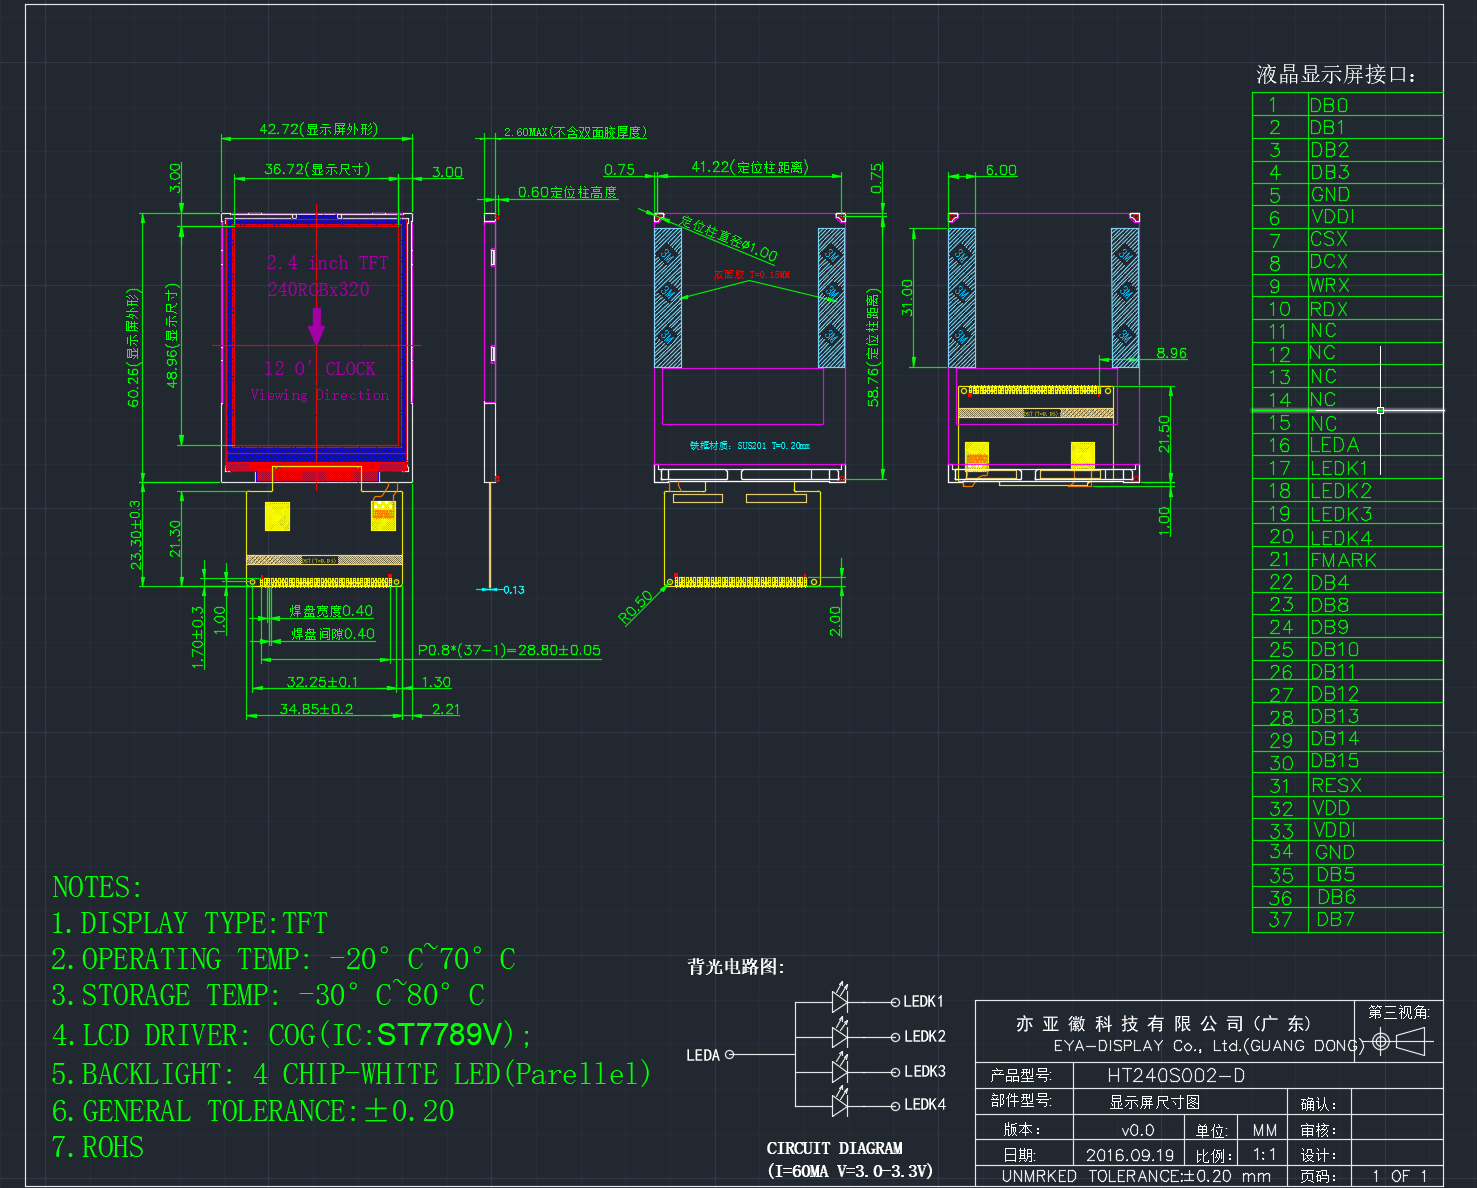This screenshot has height=1188, width=1477.
Task: Select the OPERATING TEMP note line
Action: point(283,959)
